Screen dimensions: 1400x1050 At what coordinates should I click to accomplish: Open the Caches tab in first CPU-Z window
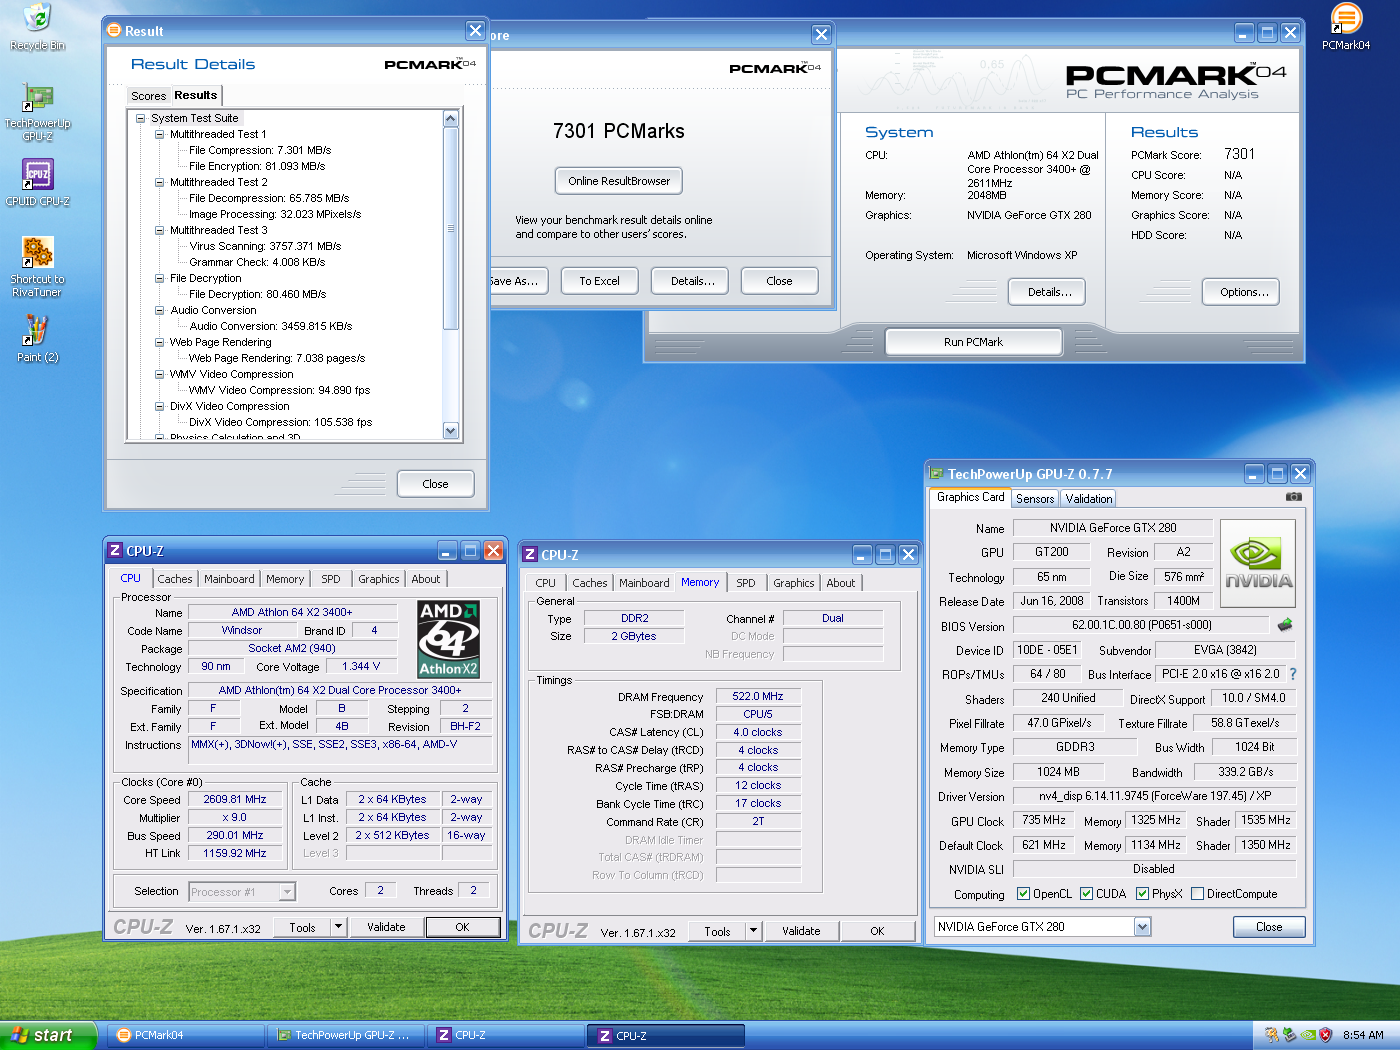(174, 579)
